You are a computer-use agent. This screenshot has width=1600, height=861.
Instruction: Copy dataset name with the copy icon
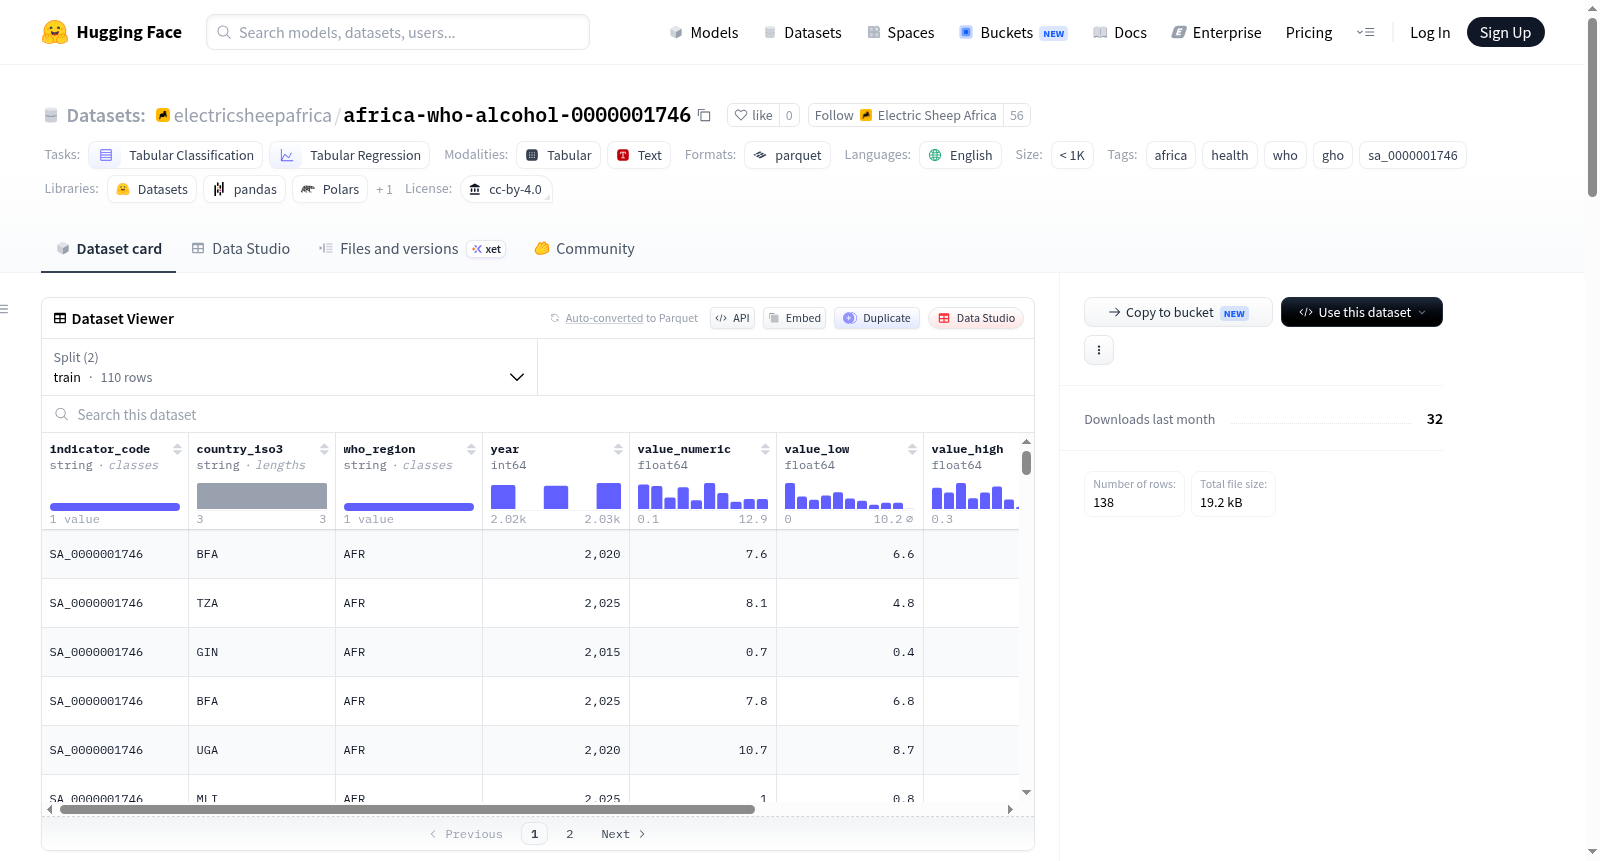pos(704,115)
